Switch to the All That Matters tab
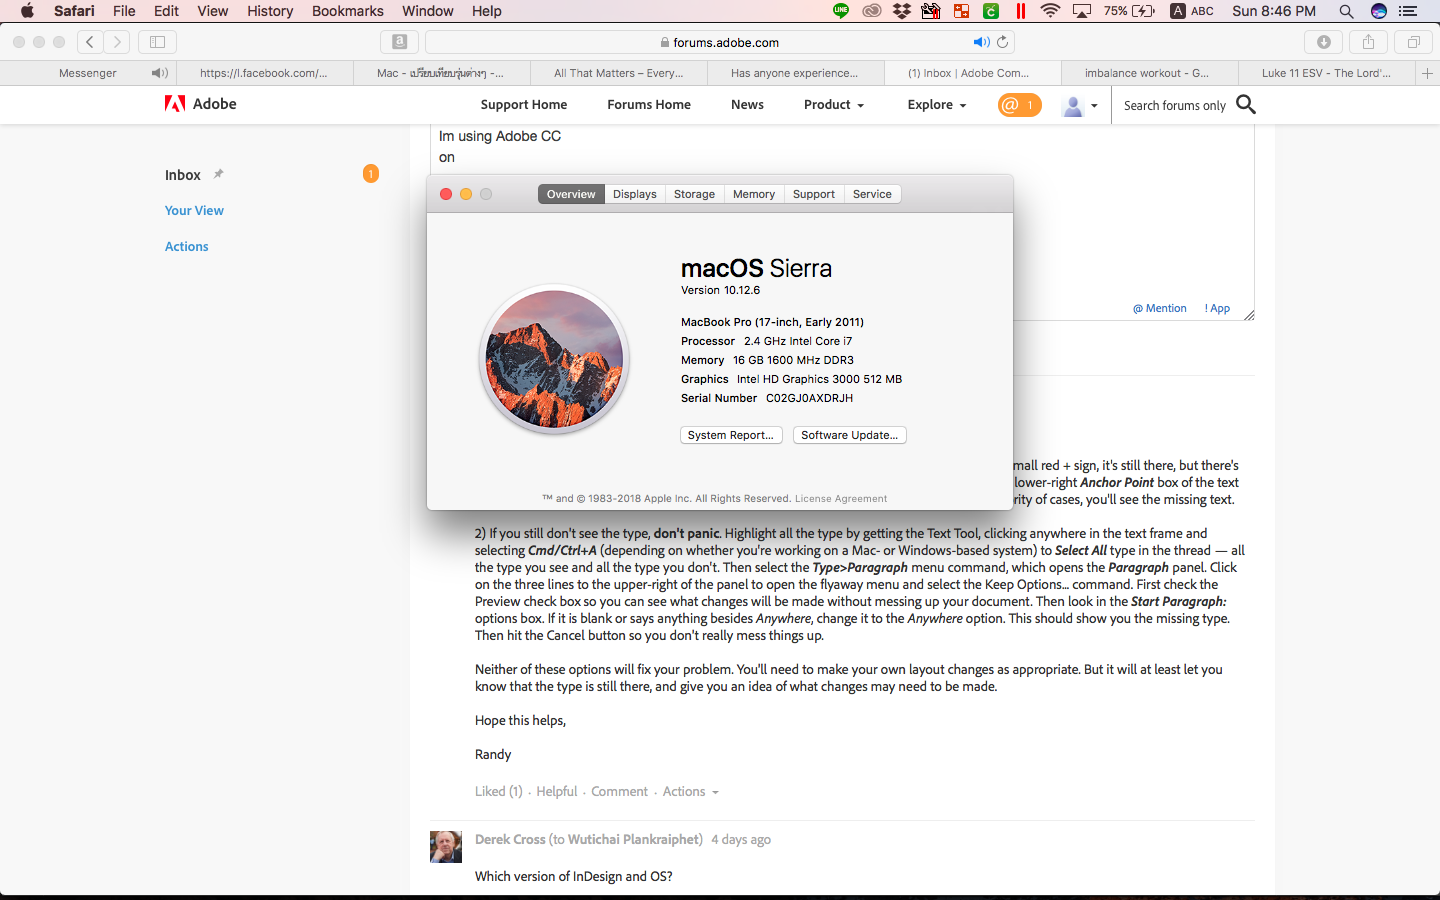Image resolution: width=1440 pixels, height=900 pixels. (x=619, y=73)
